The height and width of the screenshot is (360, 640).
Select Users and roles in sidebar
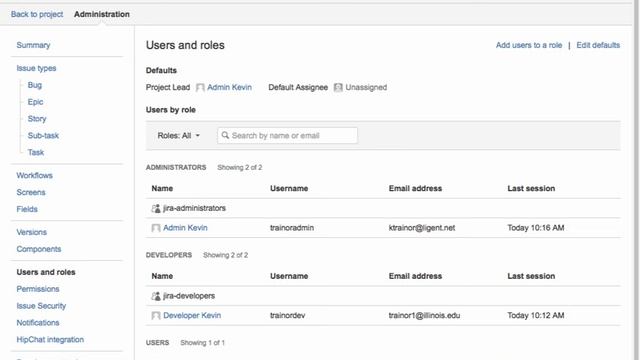[x=46, y=272]
